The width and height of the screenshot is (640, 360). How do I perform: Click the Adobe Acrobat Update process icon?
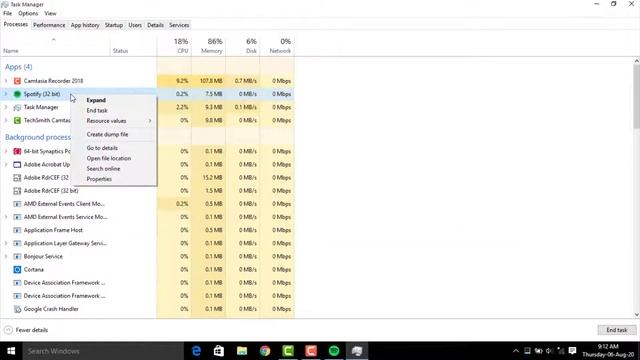[17, 164]
